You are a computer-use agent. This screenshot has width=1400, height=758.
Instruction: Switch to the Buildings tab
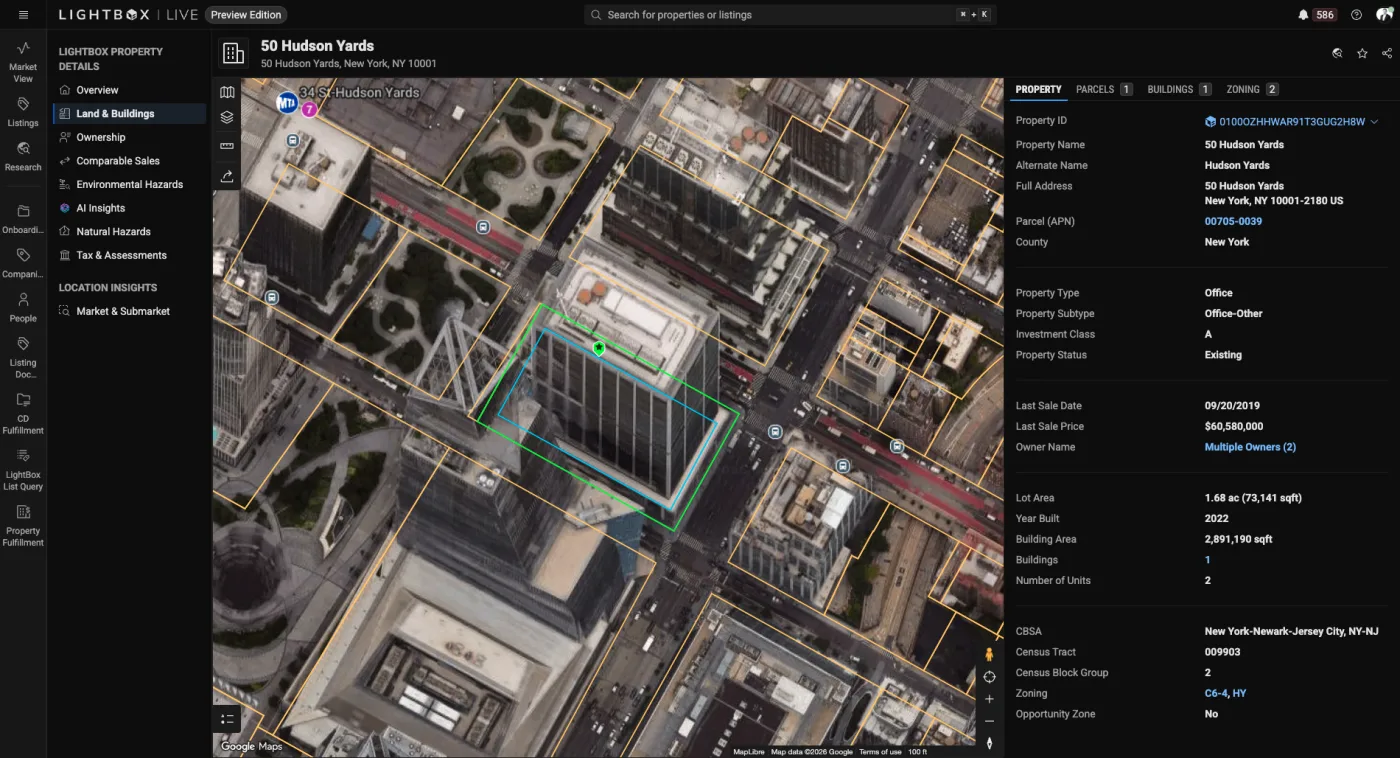tap(1179, 89)
